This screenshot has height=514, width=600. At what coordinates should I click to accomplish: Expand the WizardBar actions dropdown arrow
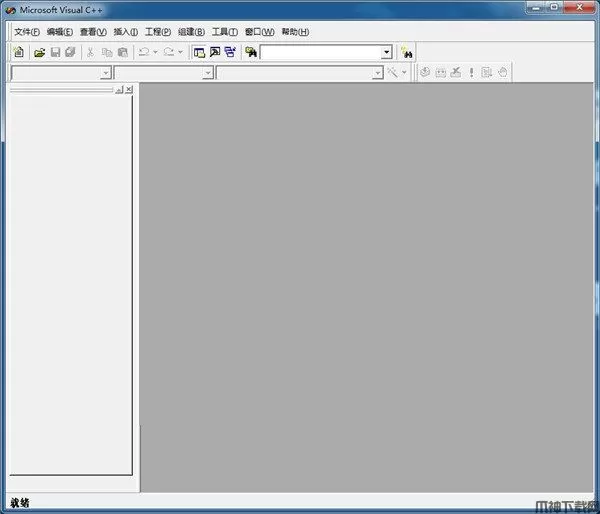click(404, 72)
